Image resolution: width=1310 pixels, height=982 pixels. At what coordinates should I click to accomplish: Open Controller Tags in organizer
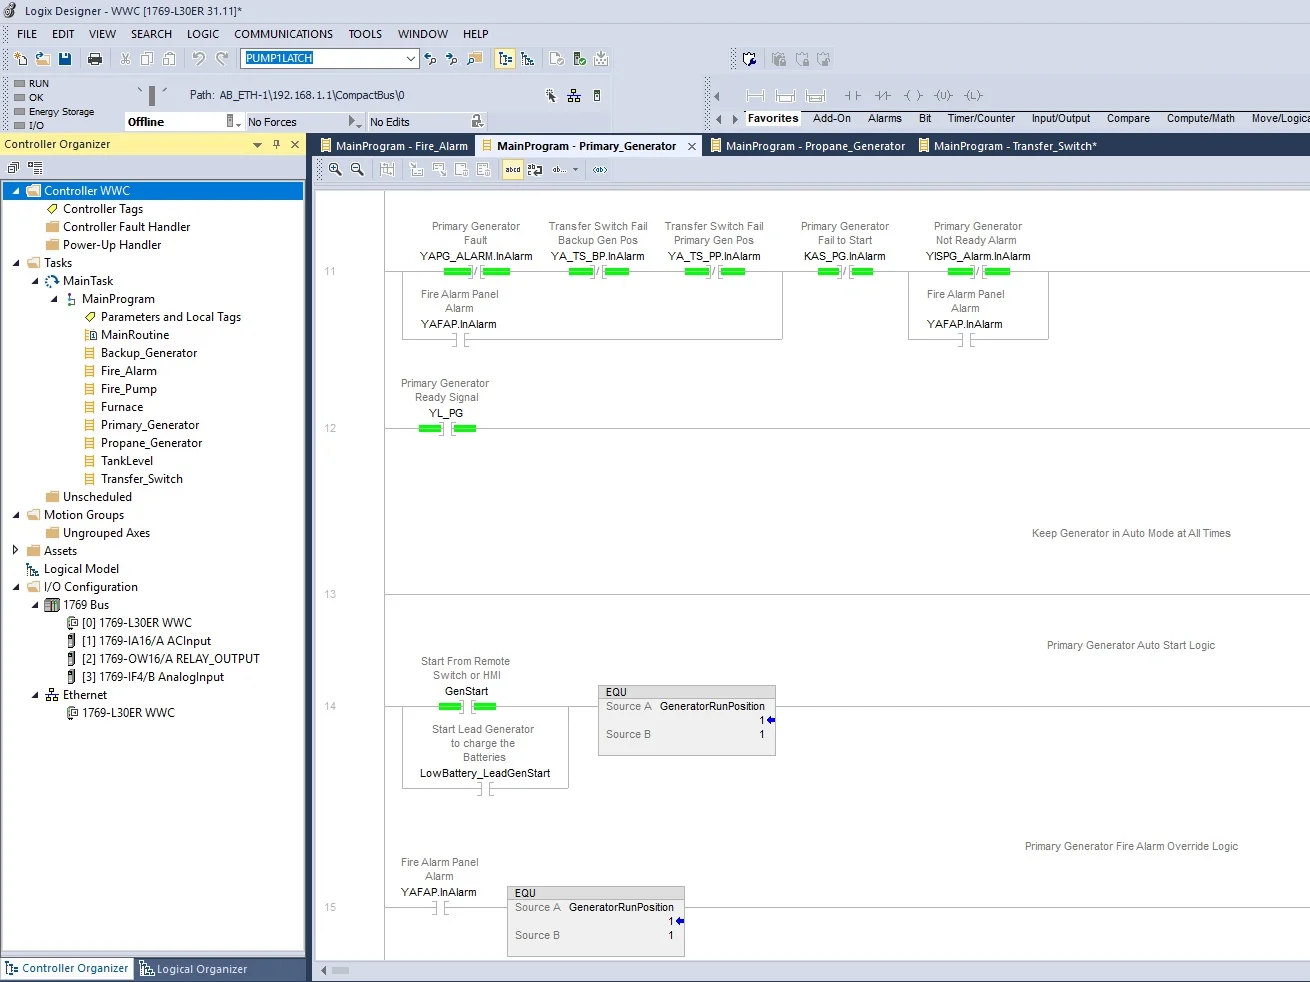click(x=103, y=209)
